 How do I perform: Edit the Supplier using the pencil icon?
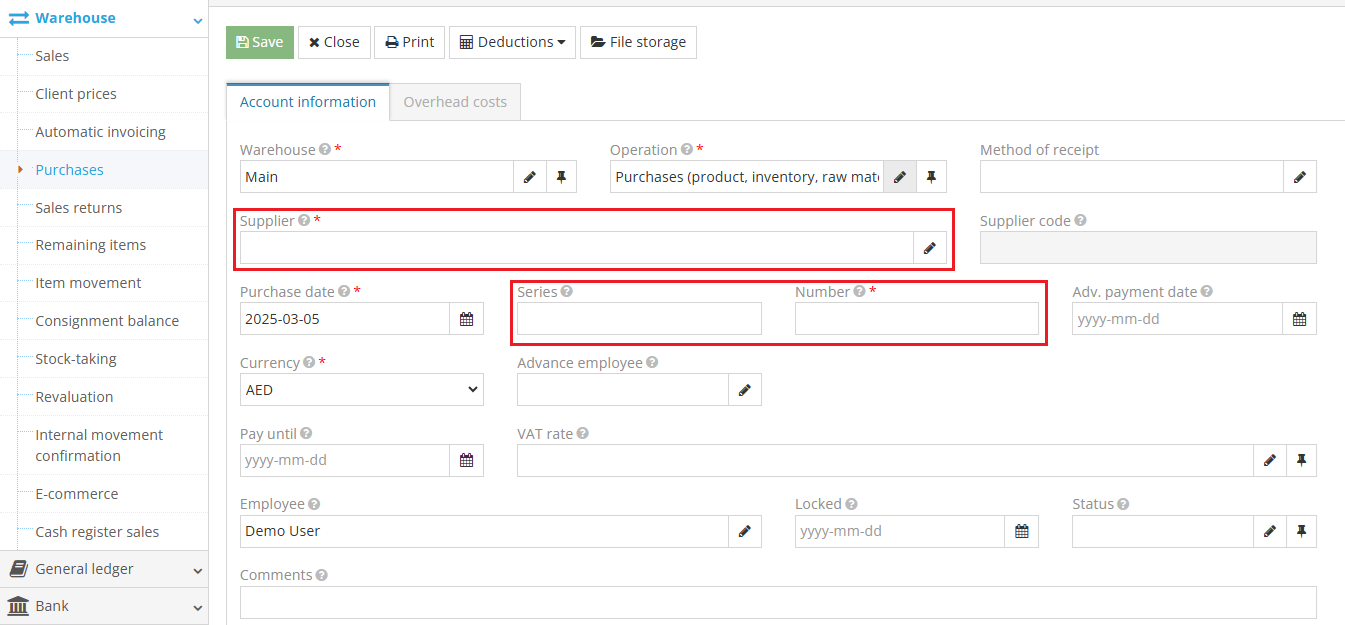tap(930, 247)
